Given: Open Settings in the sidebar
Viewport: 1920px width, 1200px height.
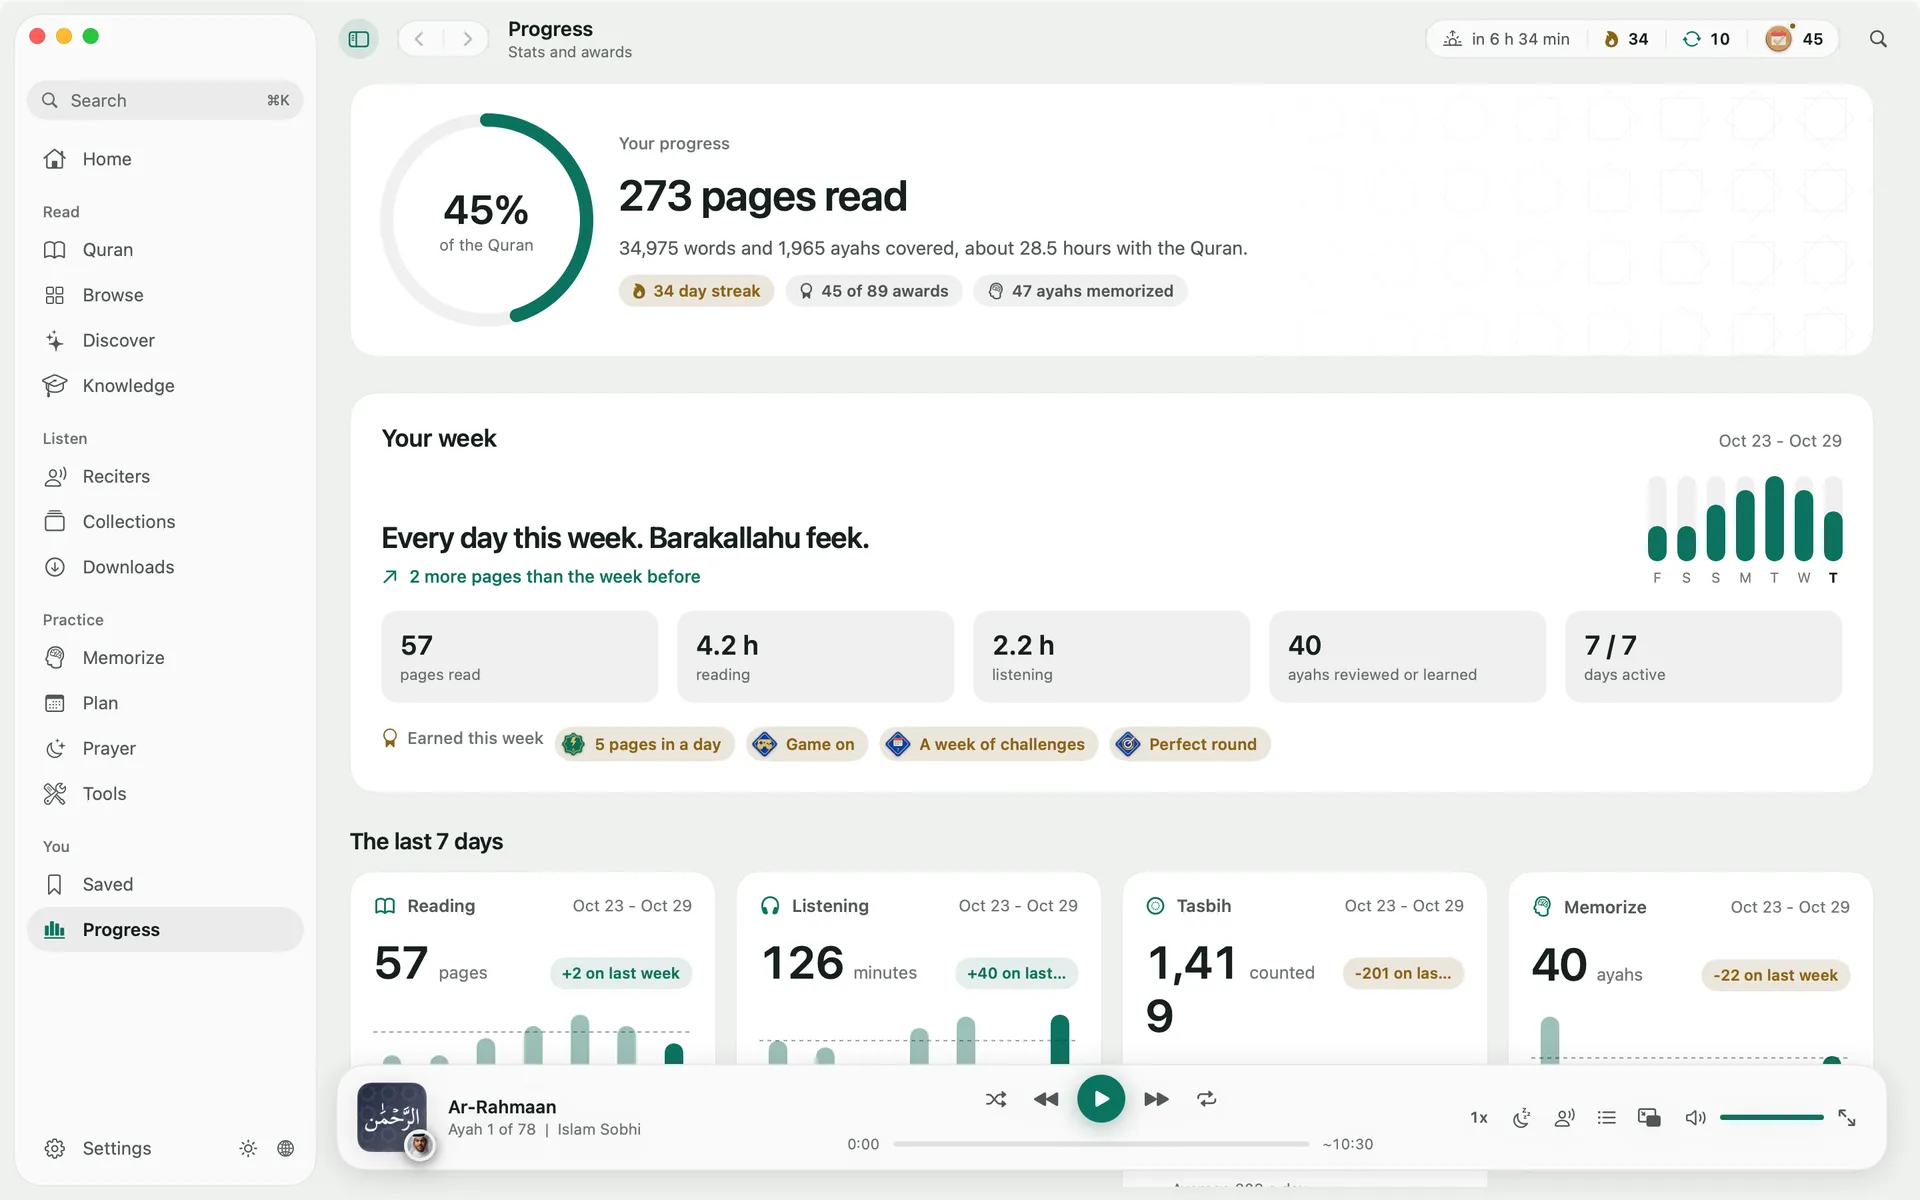Looking at the screenshot, I should tap(98, 1148).
